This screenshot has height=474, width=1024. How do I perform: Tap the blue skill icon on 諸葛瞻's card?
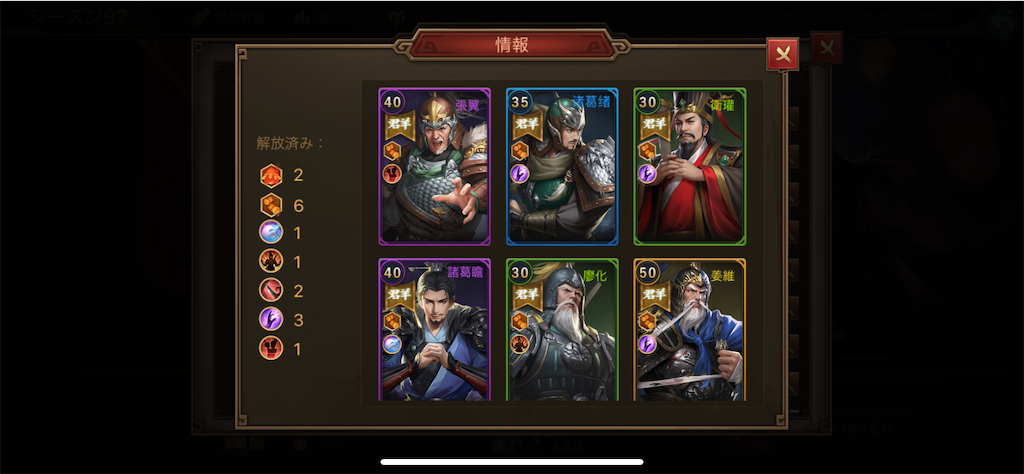coord(392,344)
